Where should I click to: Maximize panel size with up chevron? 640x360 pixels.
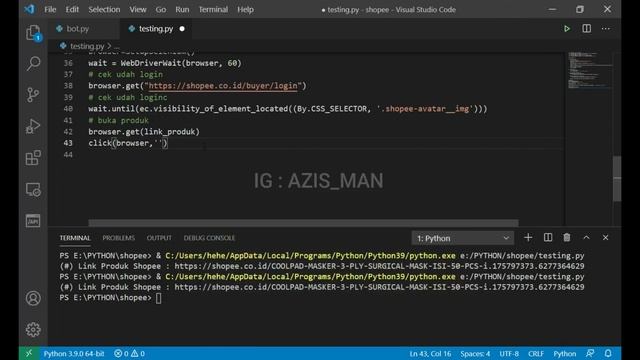tap(586, 238)
